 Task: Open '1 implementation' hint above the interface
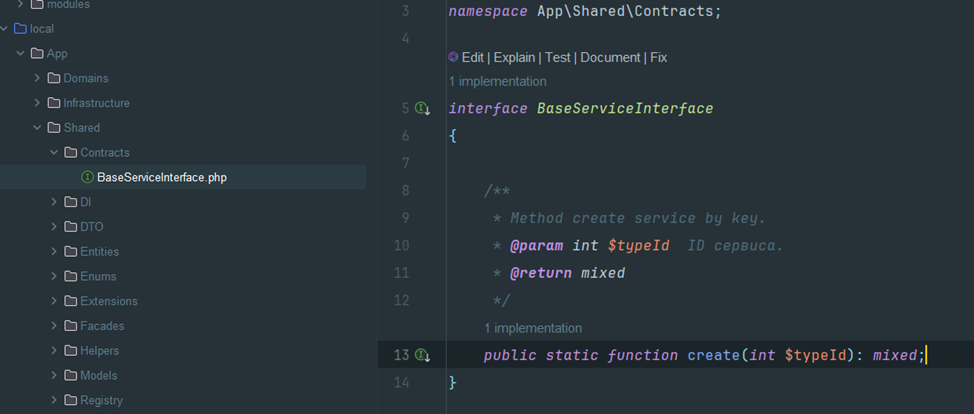[x=498, y=81]
